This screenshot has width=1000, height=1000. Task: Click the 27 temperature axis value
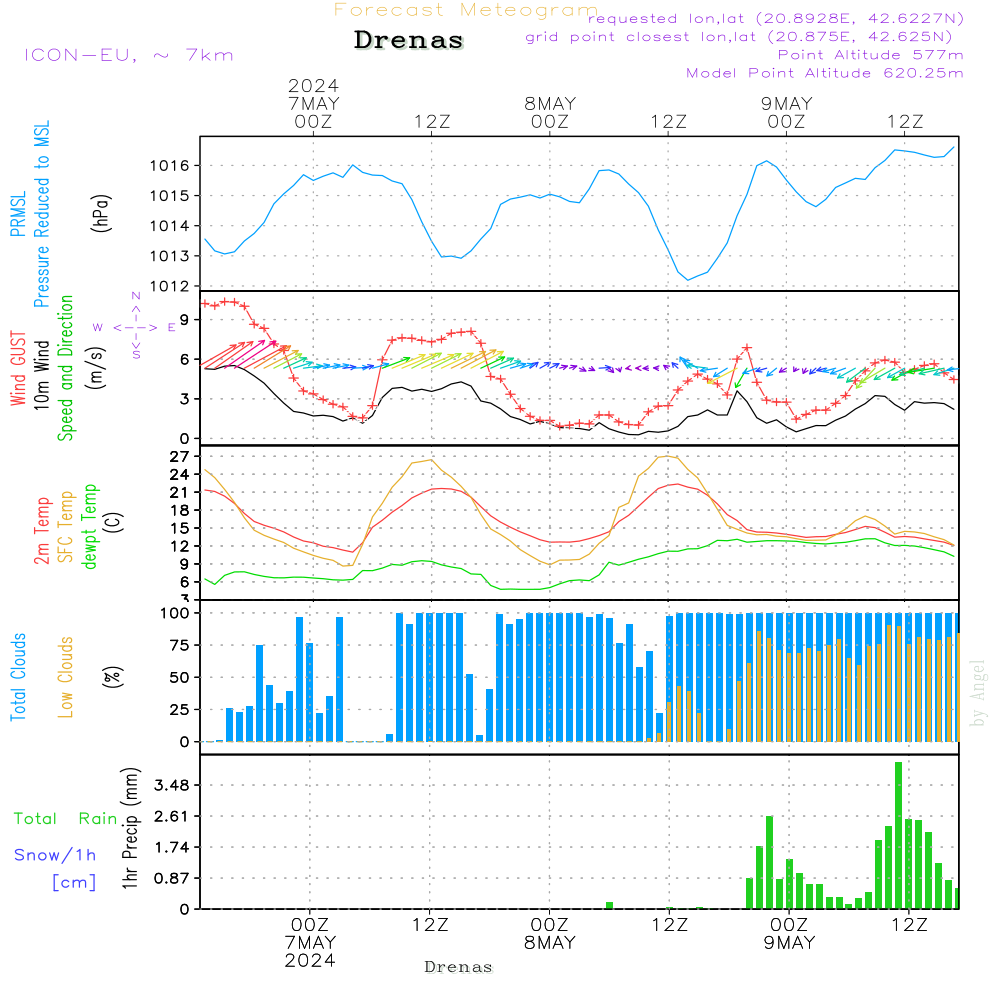pos(180,457)
